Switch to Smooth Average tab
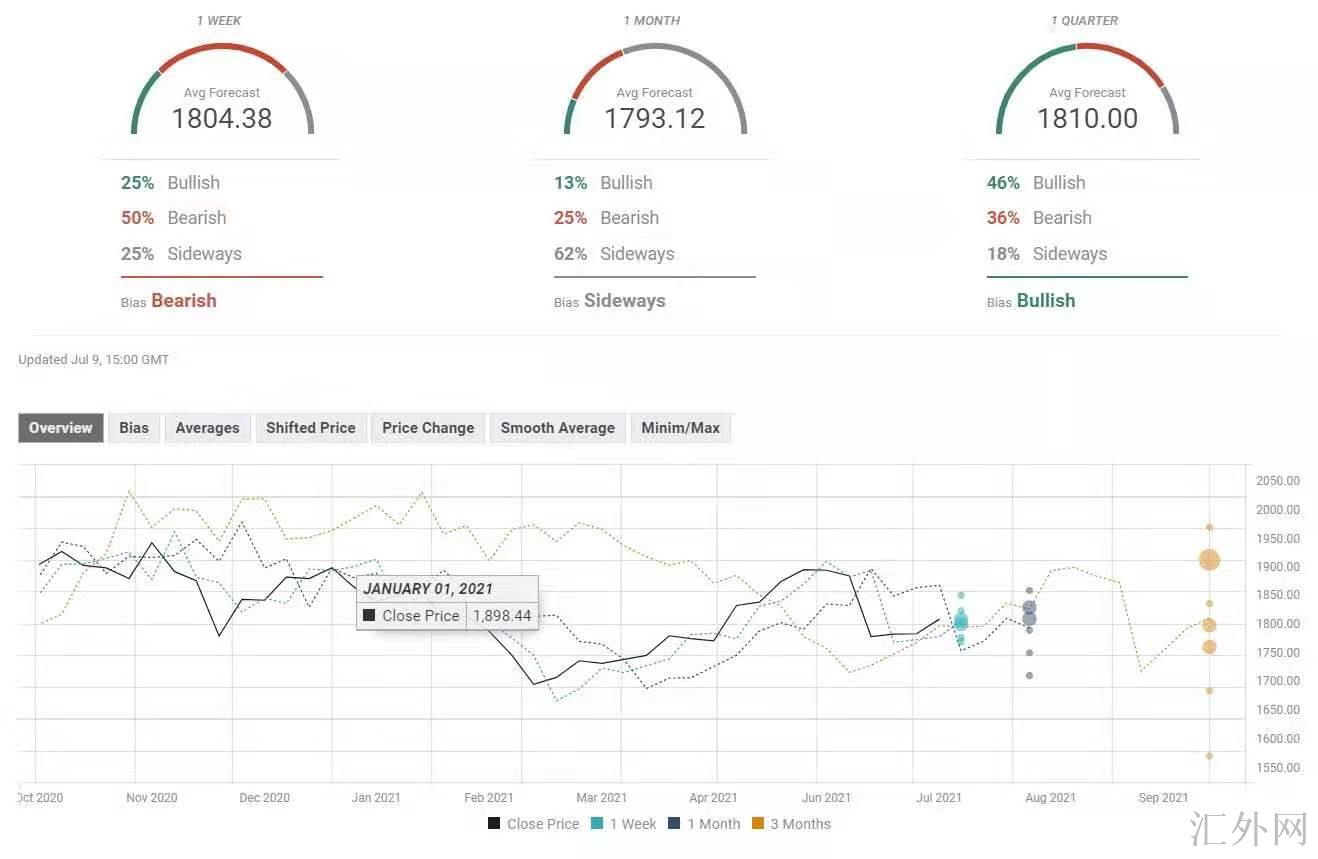Viewport: 1318px width, 859px height. [557, 428]
